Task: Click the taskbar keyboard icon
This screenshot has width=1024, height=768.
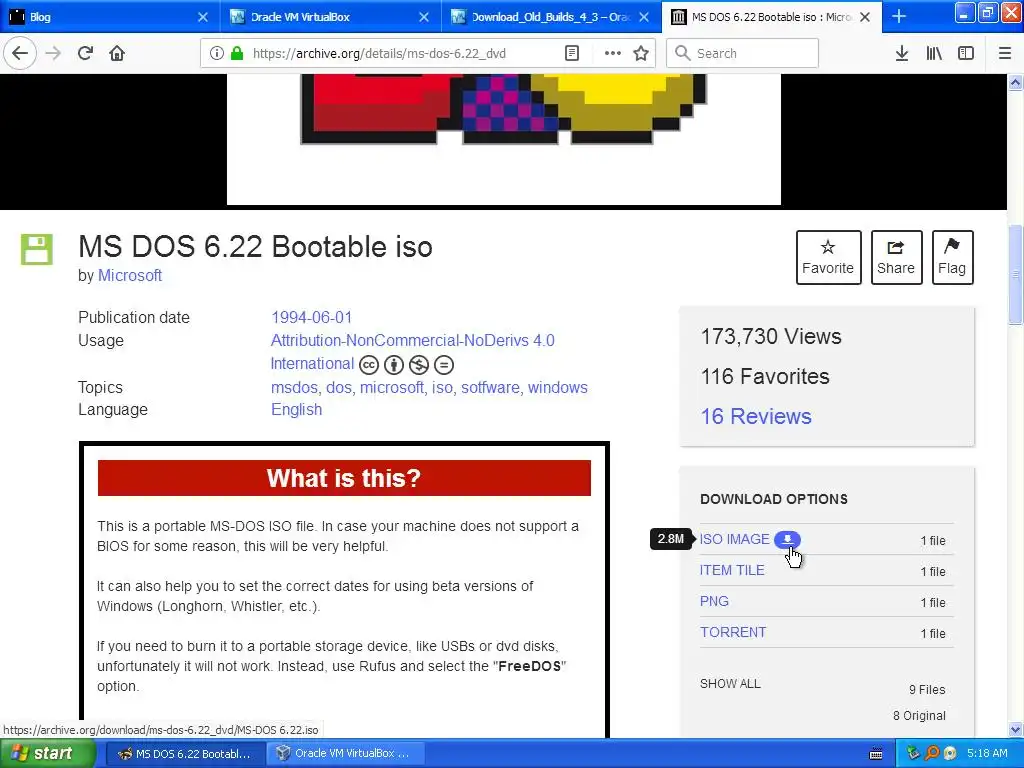Action: click(x=876, y=754)
